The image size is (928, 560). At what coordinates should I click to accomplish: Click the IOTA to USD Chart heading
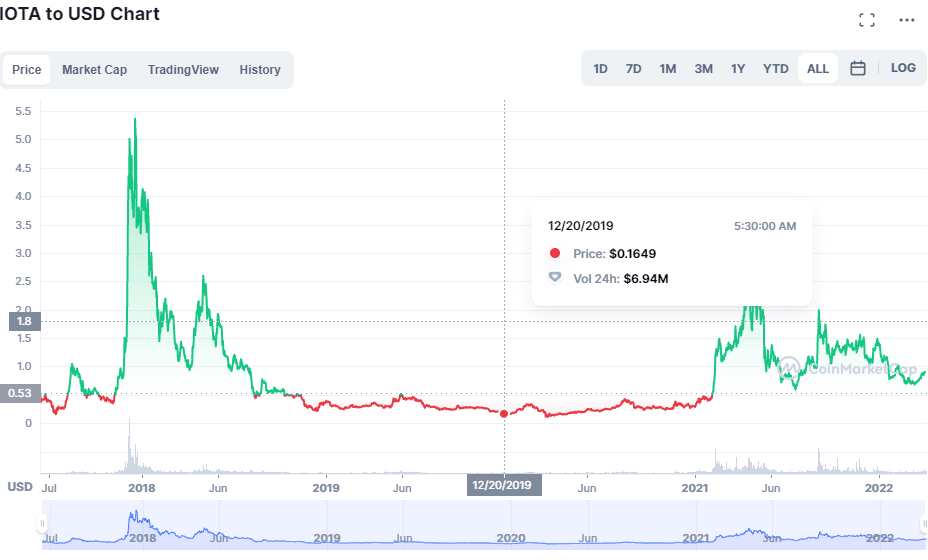click(x=80, y=14)
